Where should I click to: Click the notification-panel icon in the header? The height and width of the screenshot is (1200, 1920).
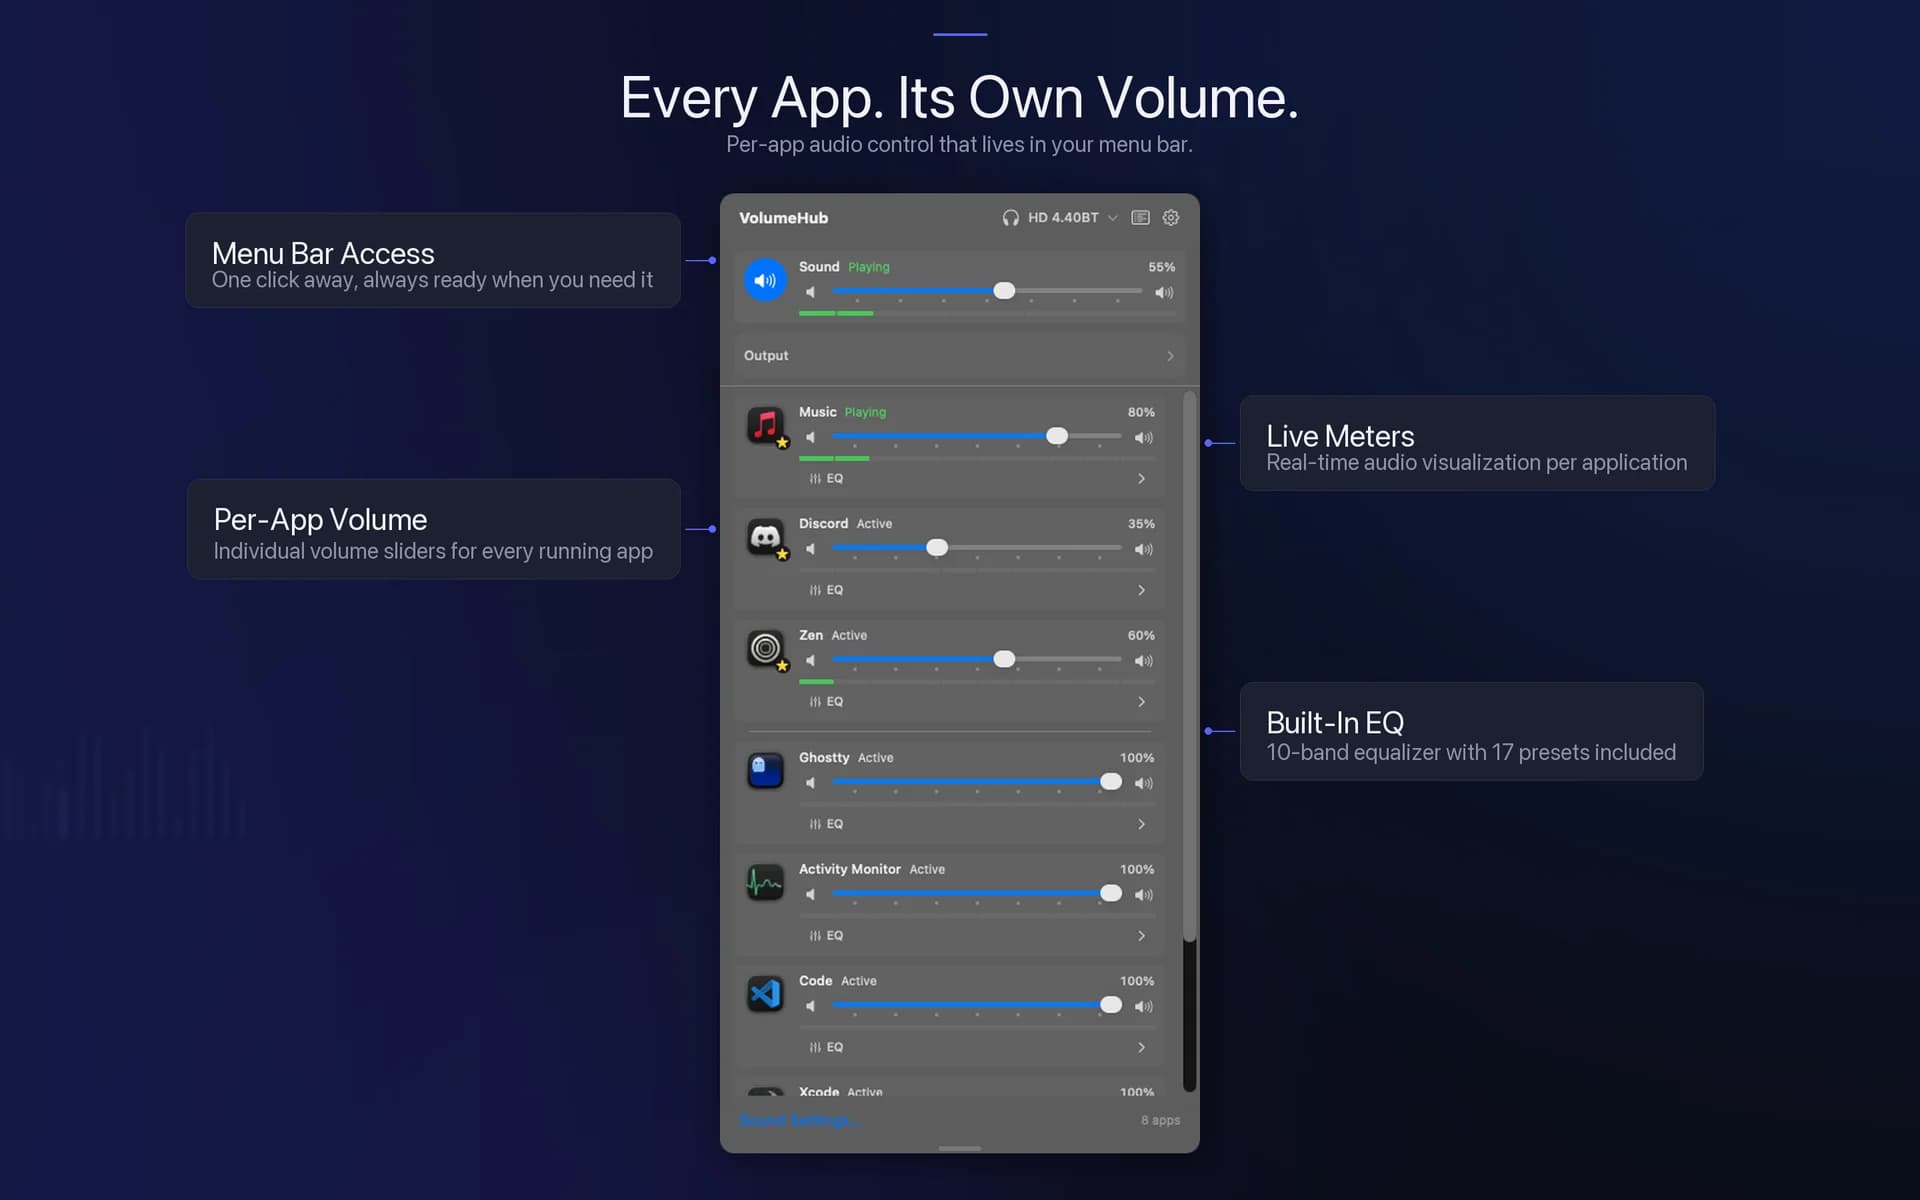pos(1140,217)
